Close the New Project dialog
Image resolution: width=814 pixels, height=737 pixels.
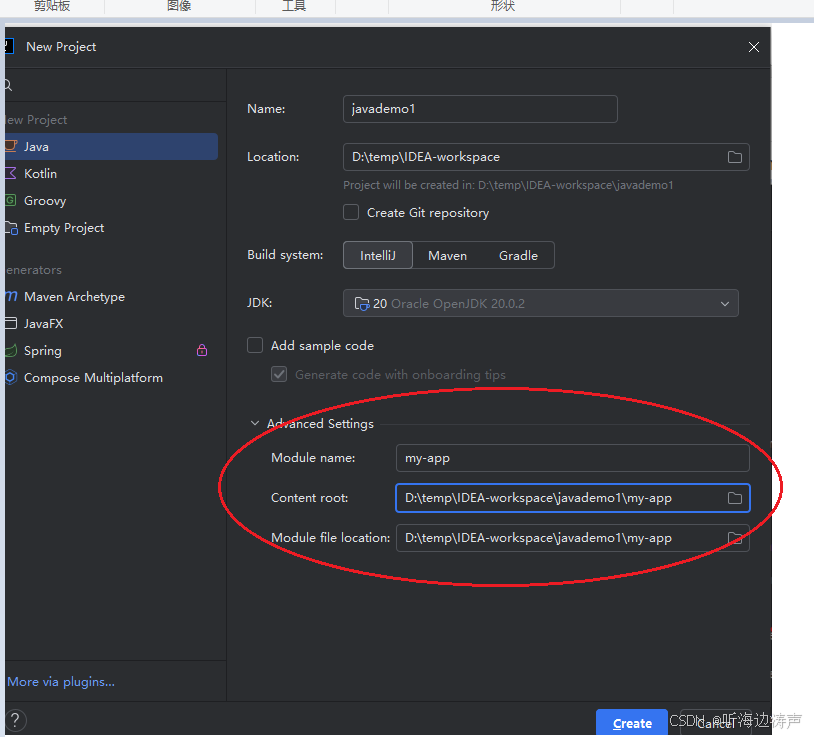tap(754, 47)
